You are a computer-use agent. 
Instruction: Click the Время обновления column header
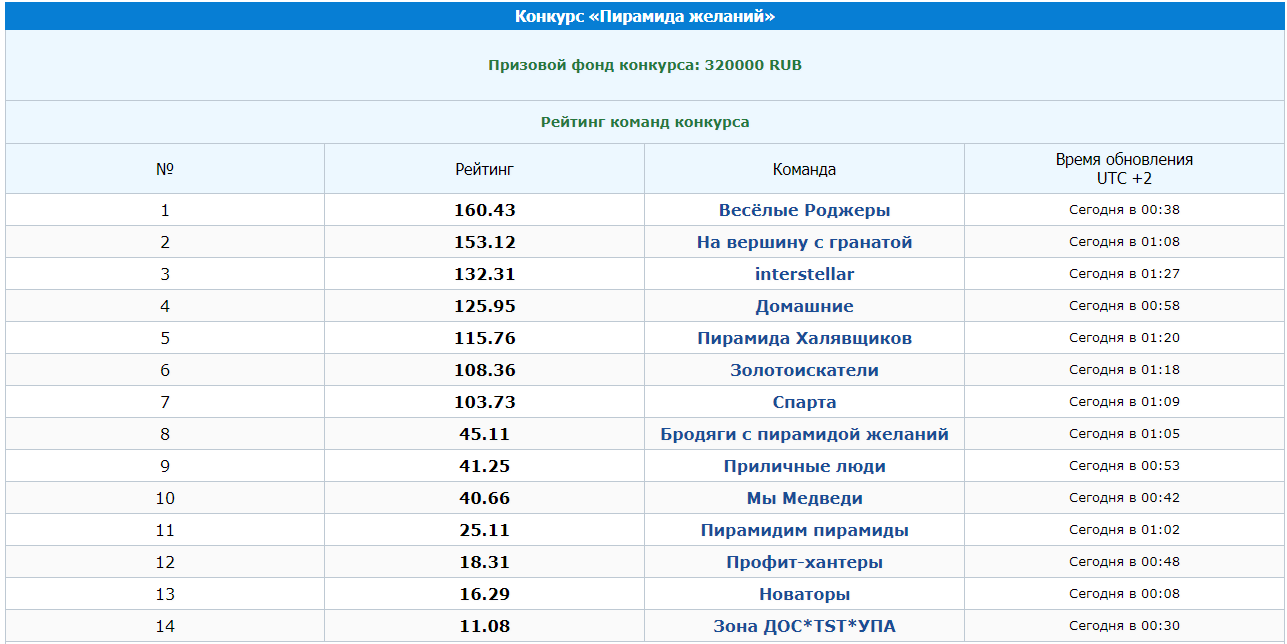[x=1124, y=169]
